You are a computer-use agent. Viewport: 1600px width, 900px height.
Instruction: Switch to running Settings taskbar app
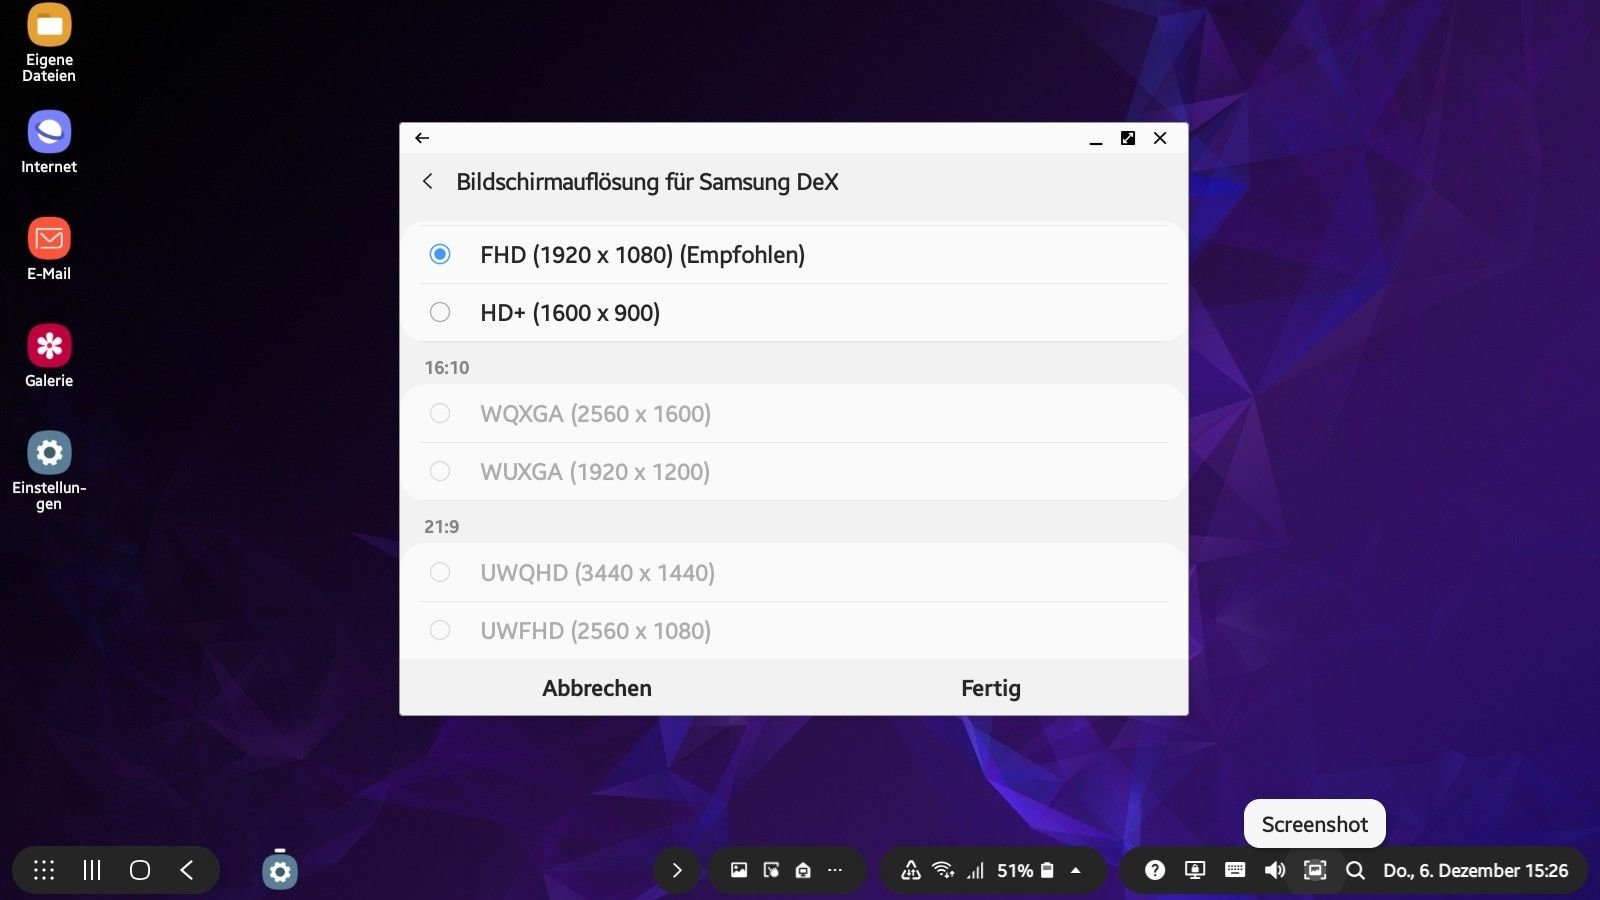click(280, 870)
